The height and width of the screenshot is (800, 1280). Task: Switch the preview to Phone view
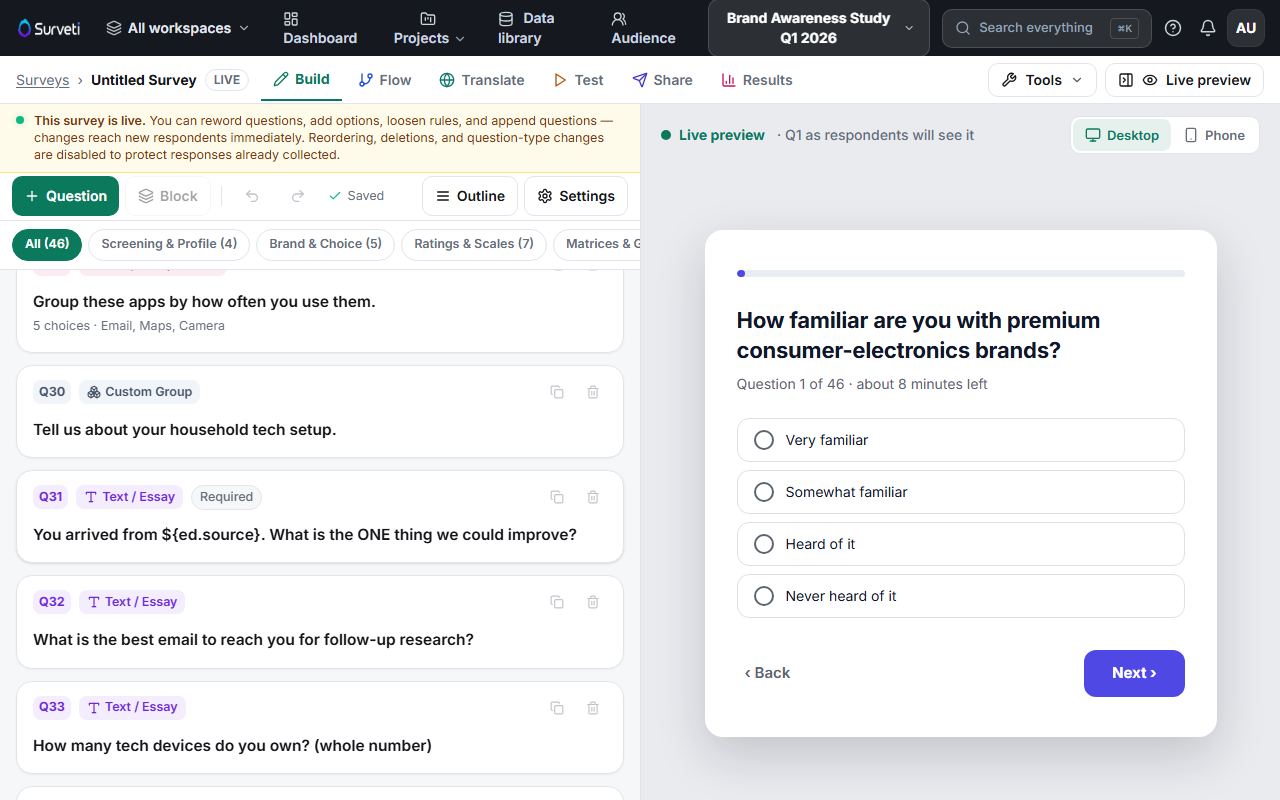[1215, 135]
